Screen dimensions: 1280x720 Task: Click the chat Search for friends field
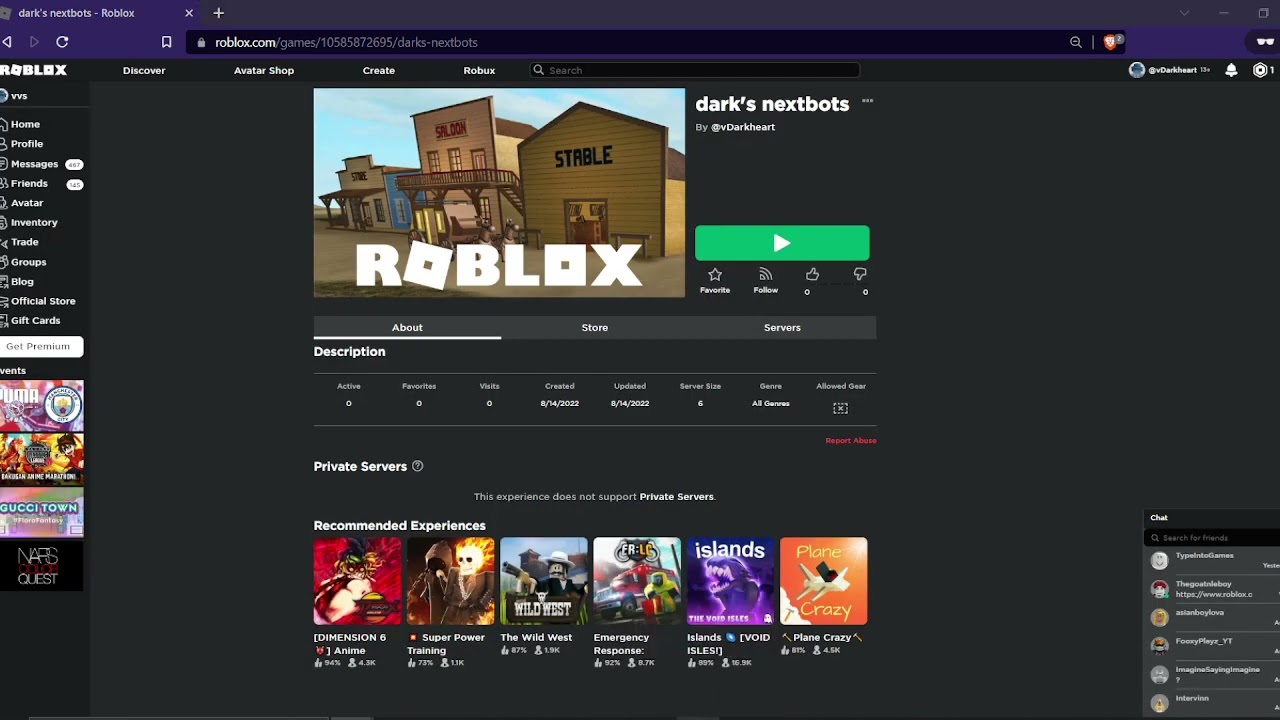tap(1212, 538)
